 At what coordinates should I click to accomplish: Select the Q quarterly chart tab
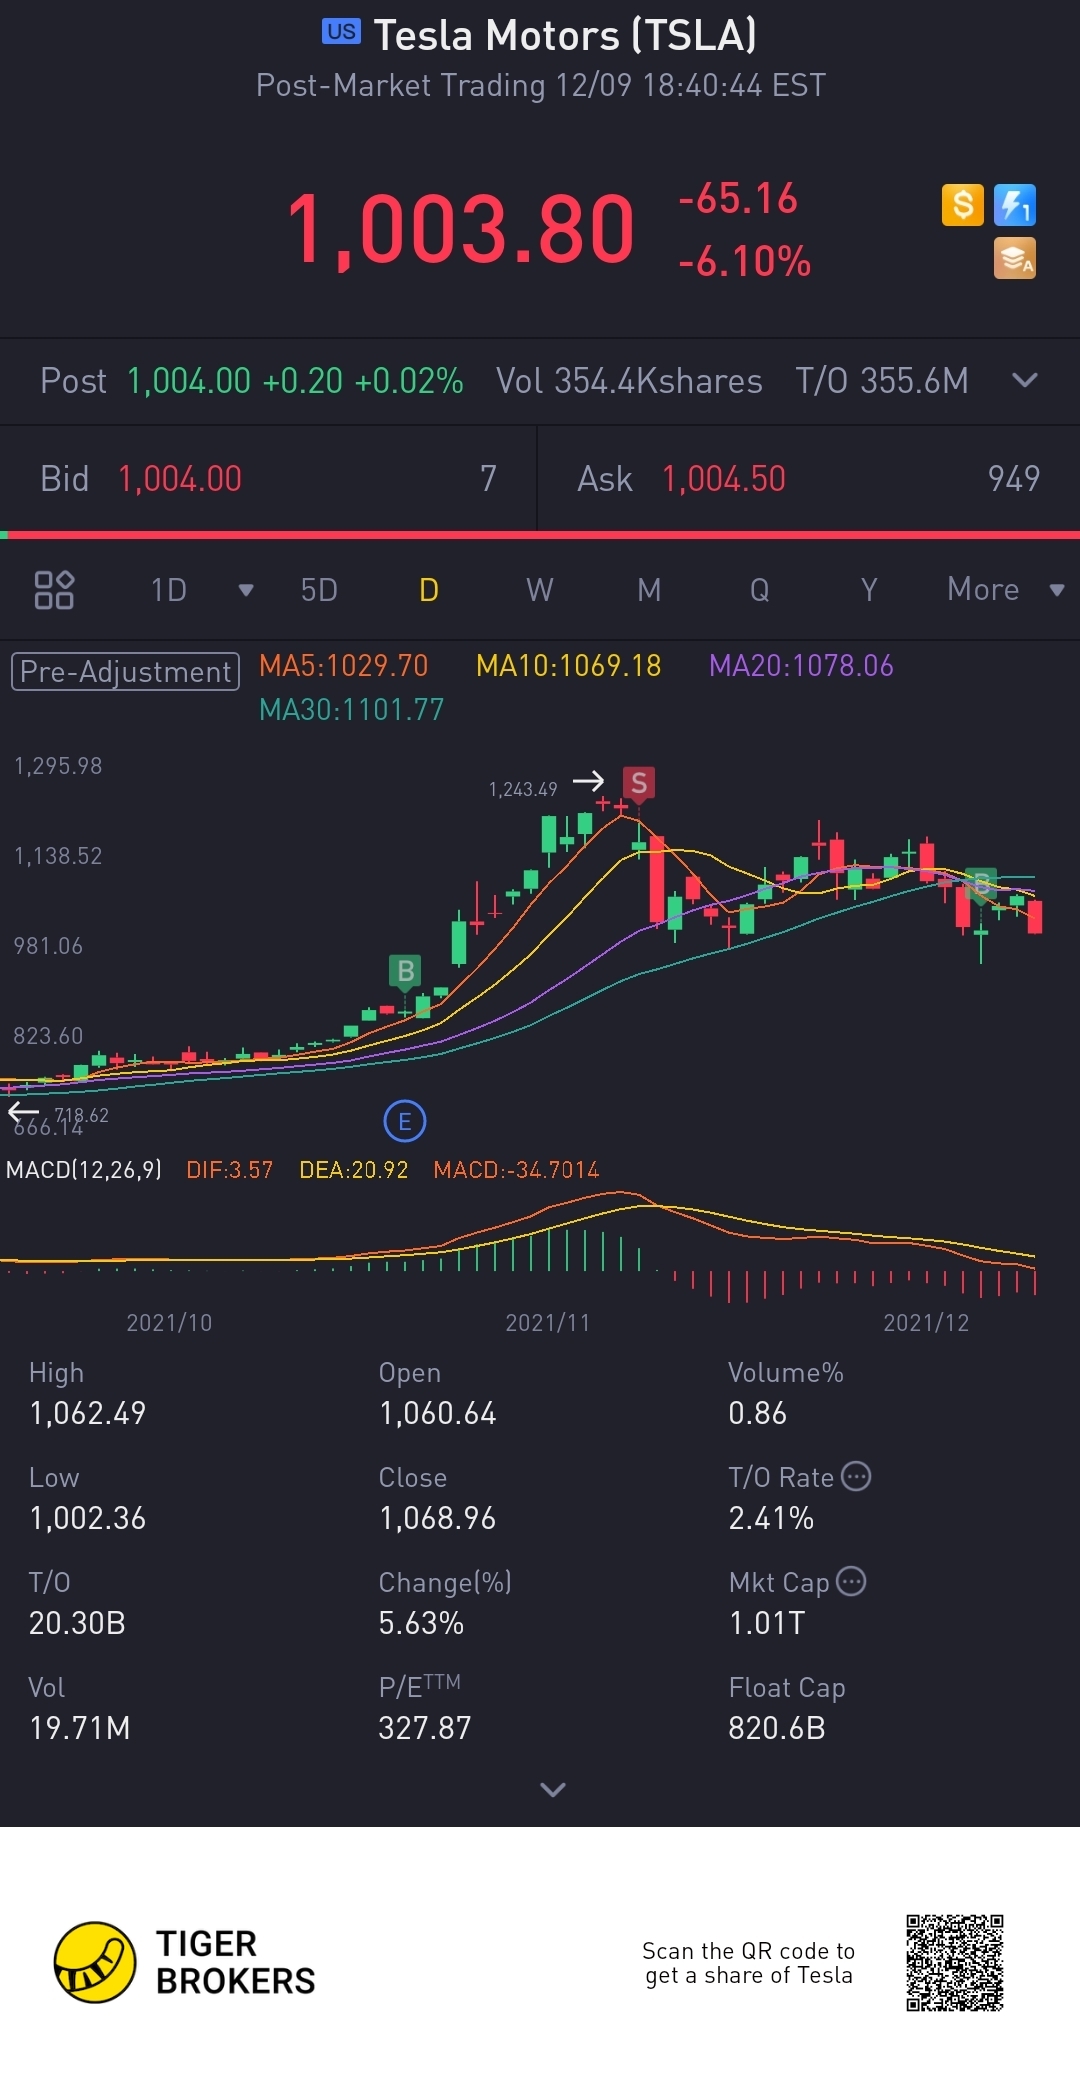[760, 590]
